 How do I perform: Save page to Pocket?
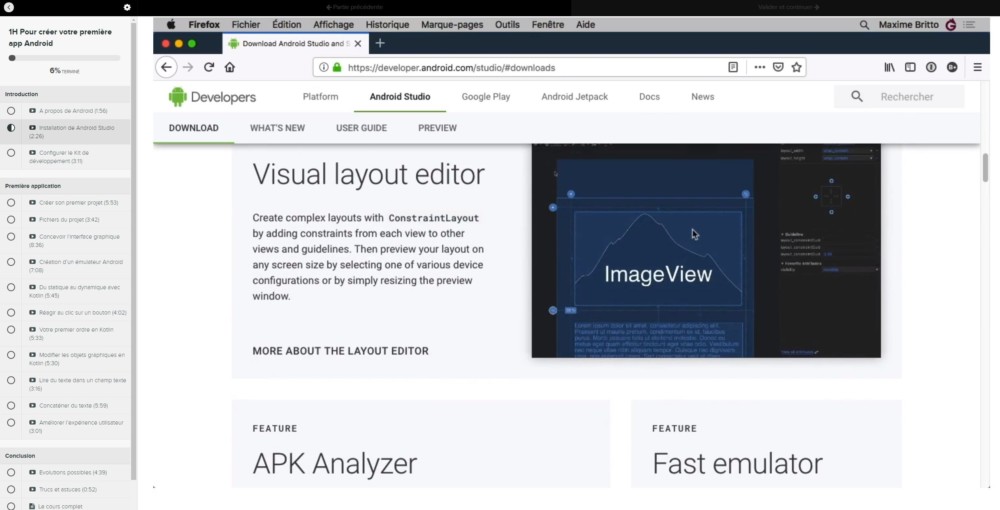coord(778,67)
